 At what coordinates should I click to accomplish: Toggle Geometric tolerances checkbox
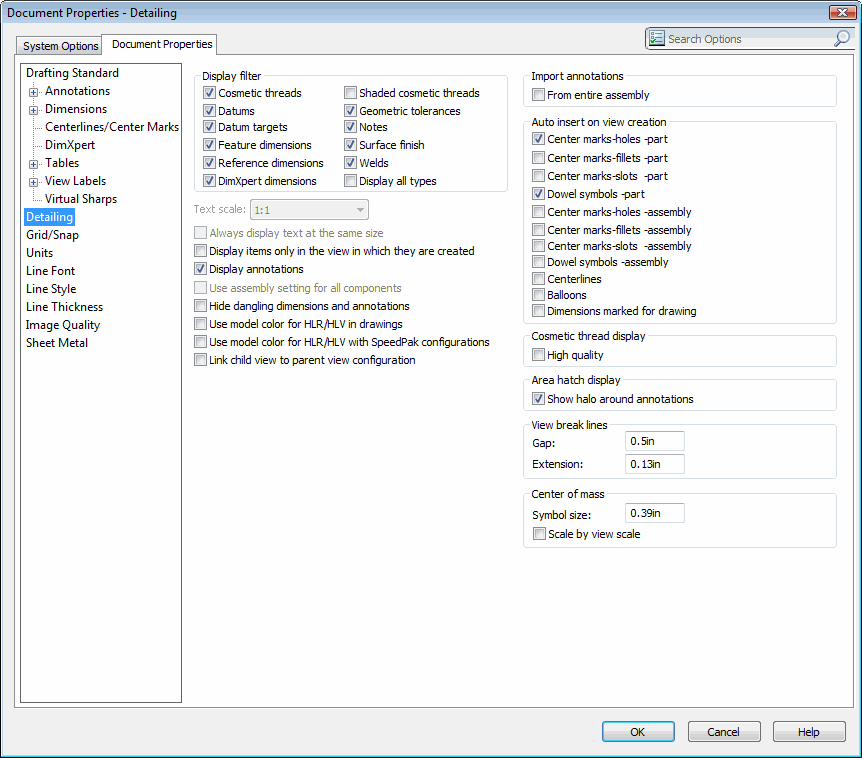pyautogui.click(x=350, y=111)
